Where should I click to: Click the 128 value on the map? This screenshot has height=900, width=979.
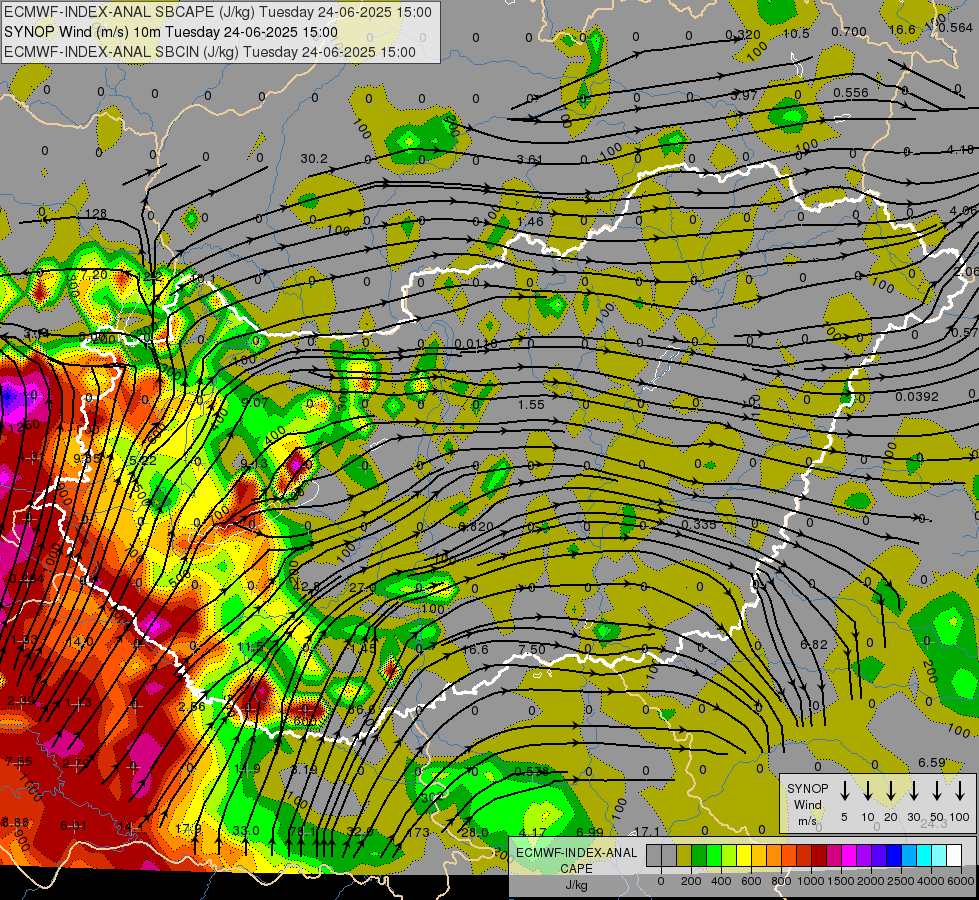[96, 214]
